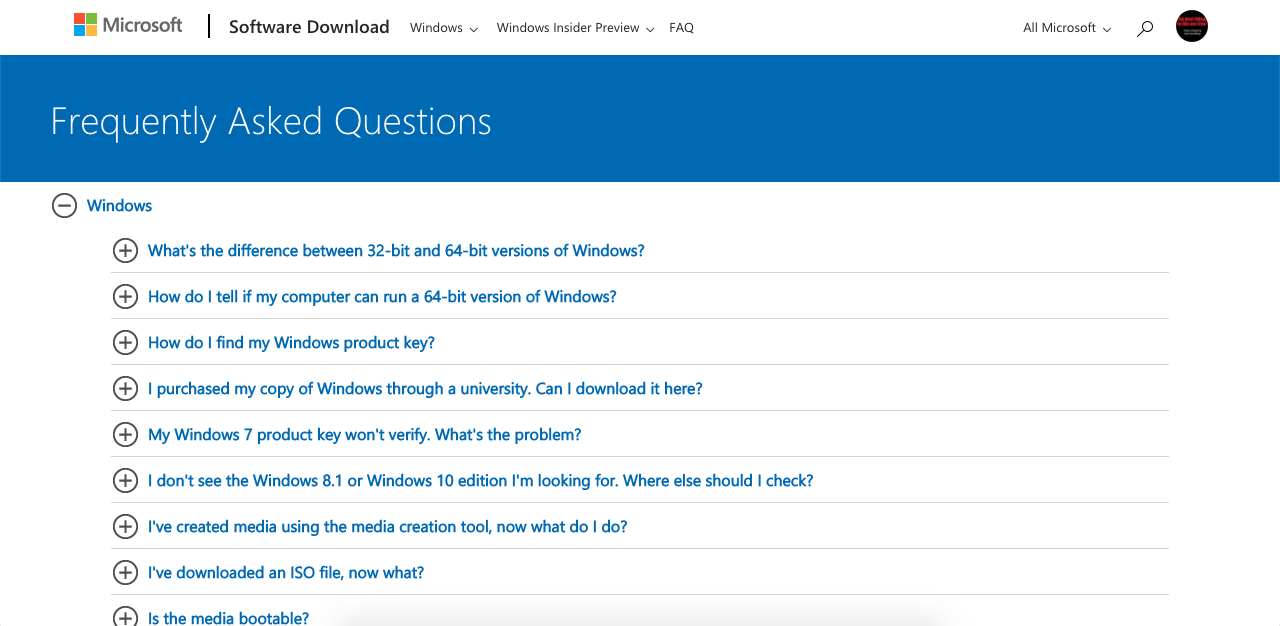Click the Microsoft logo
The height and width of the screenshot is (626, 1280).
128,26
